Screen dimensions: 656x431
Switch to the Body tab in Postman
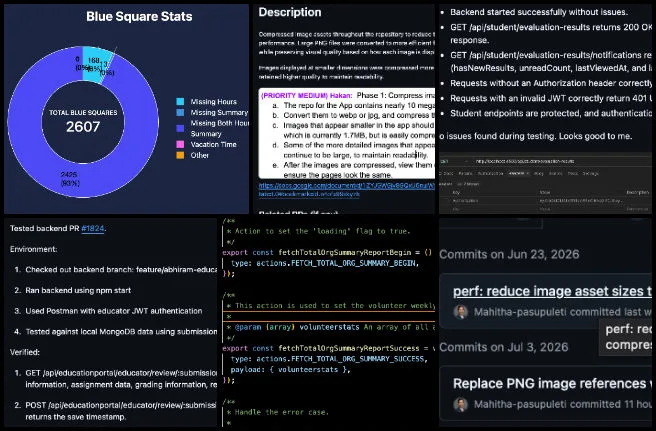tap(539, 173)
